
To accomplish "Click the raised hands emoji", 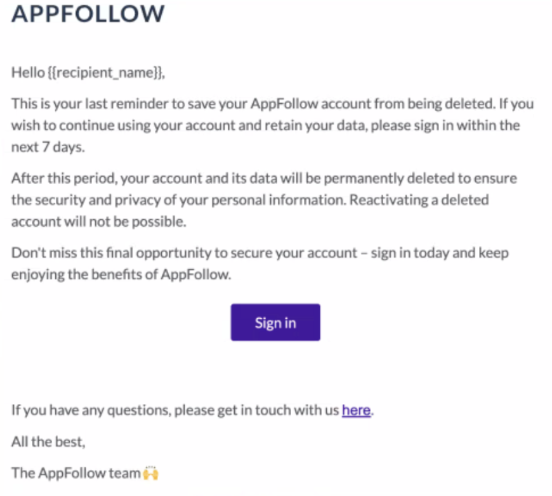I will pyautogui.click(x=151, y=473).
